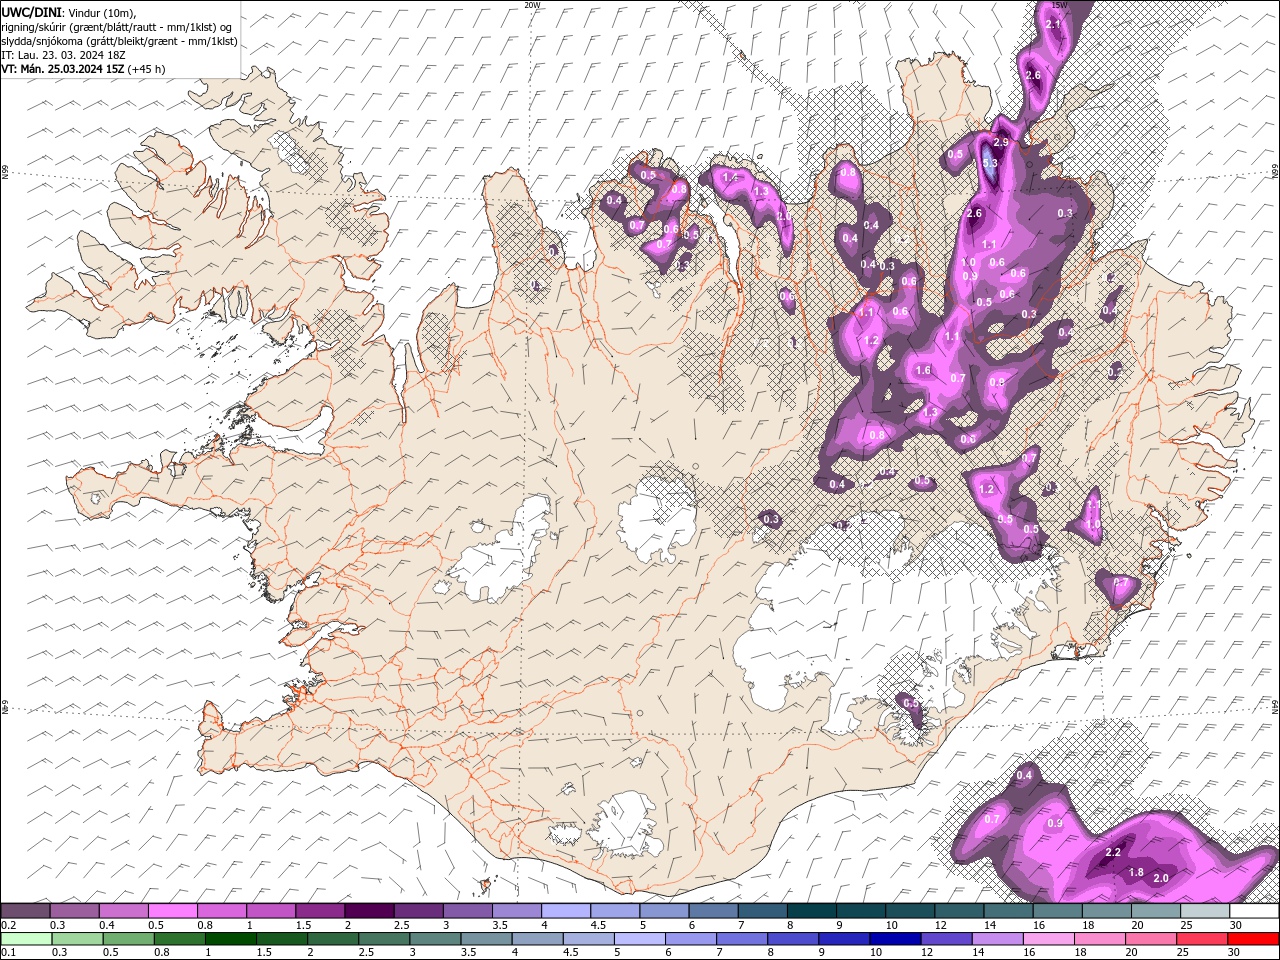Viewport: 1280px width, 960px height.
Task: Click the 0.1 label in the lower legend
Action: click(x=8, y=953)
